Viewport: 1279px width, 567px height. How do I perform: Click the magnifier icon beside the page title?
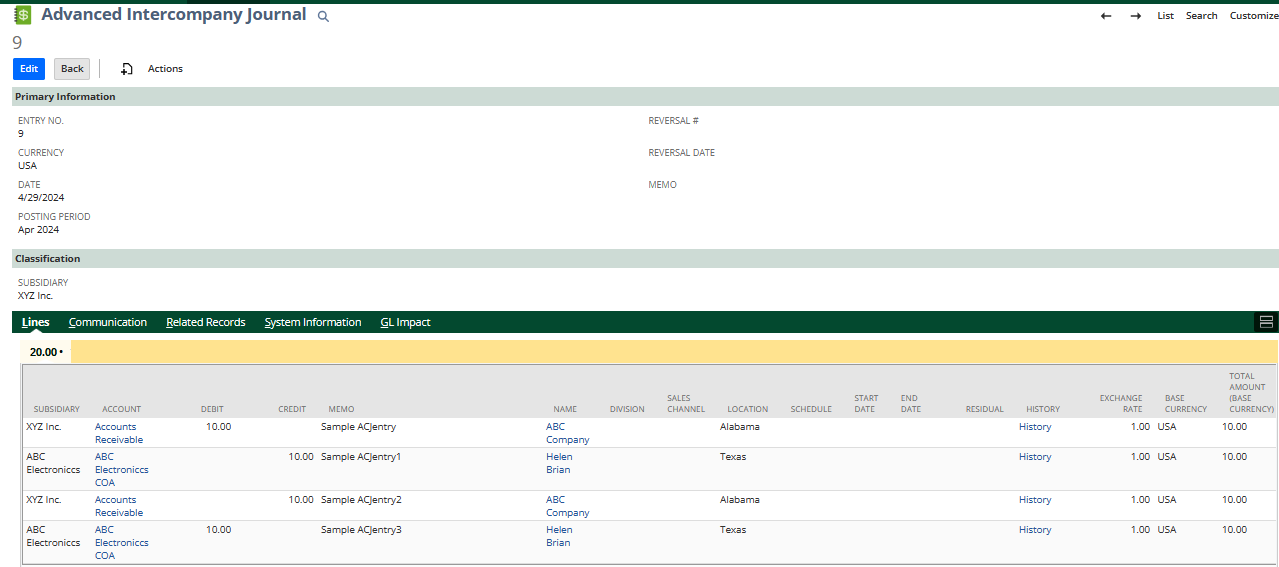323,17
